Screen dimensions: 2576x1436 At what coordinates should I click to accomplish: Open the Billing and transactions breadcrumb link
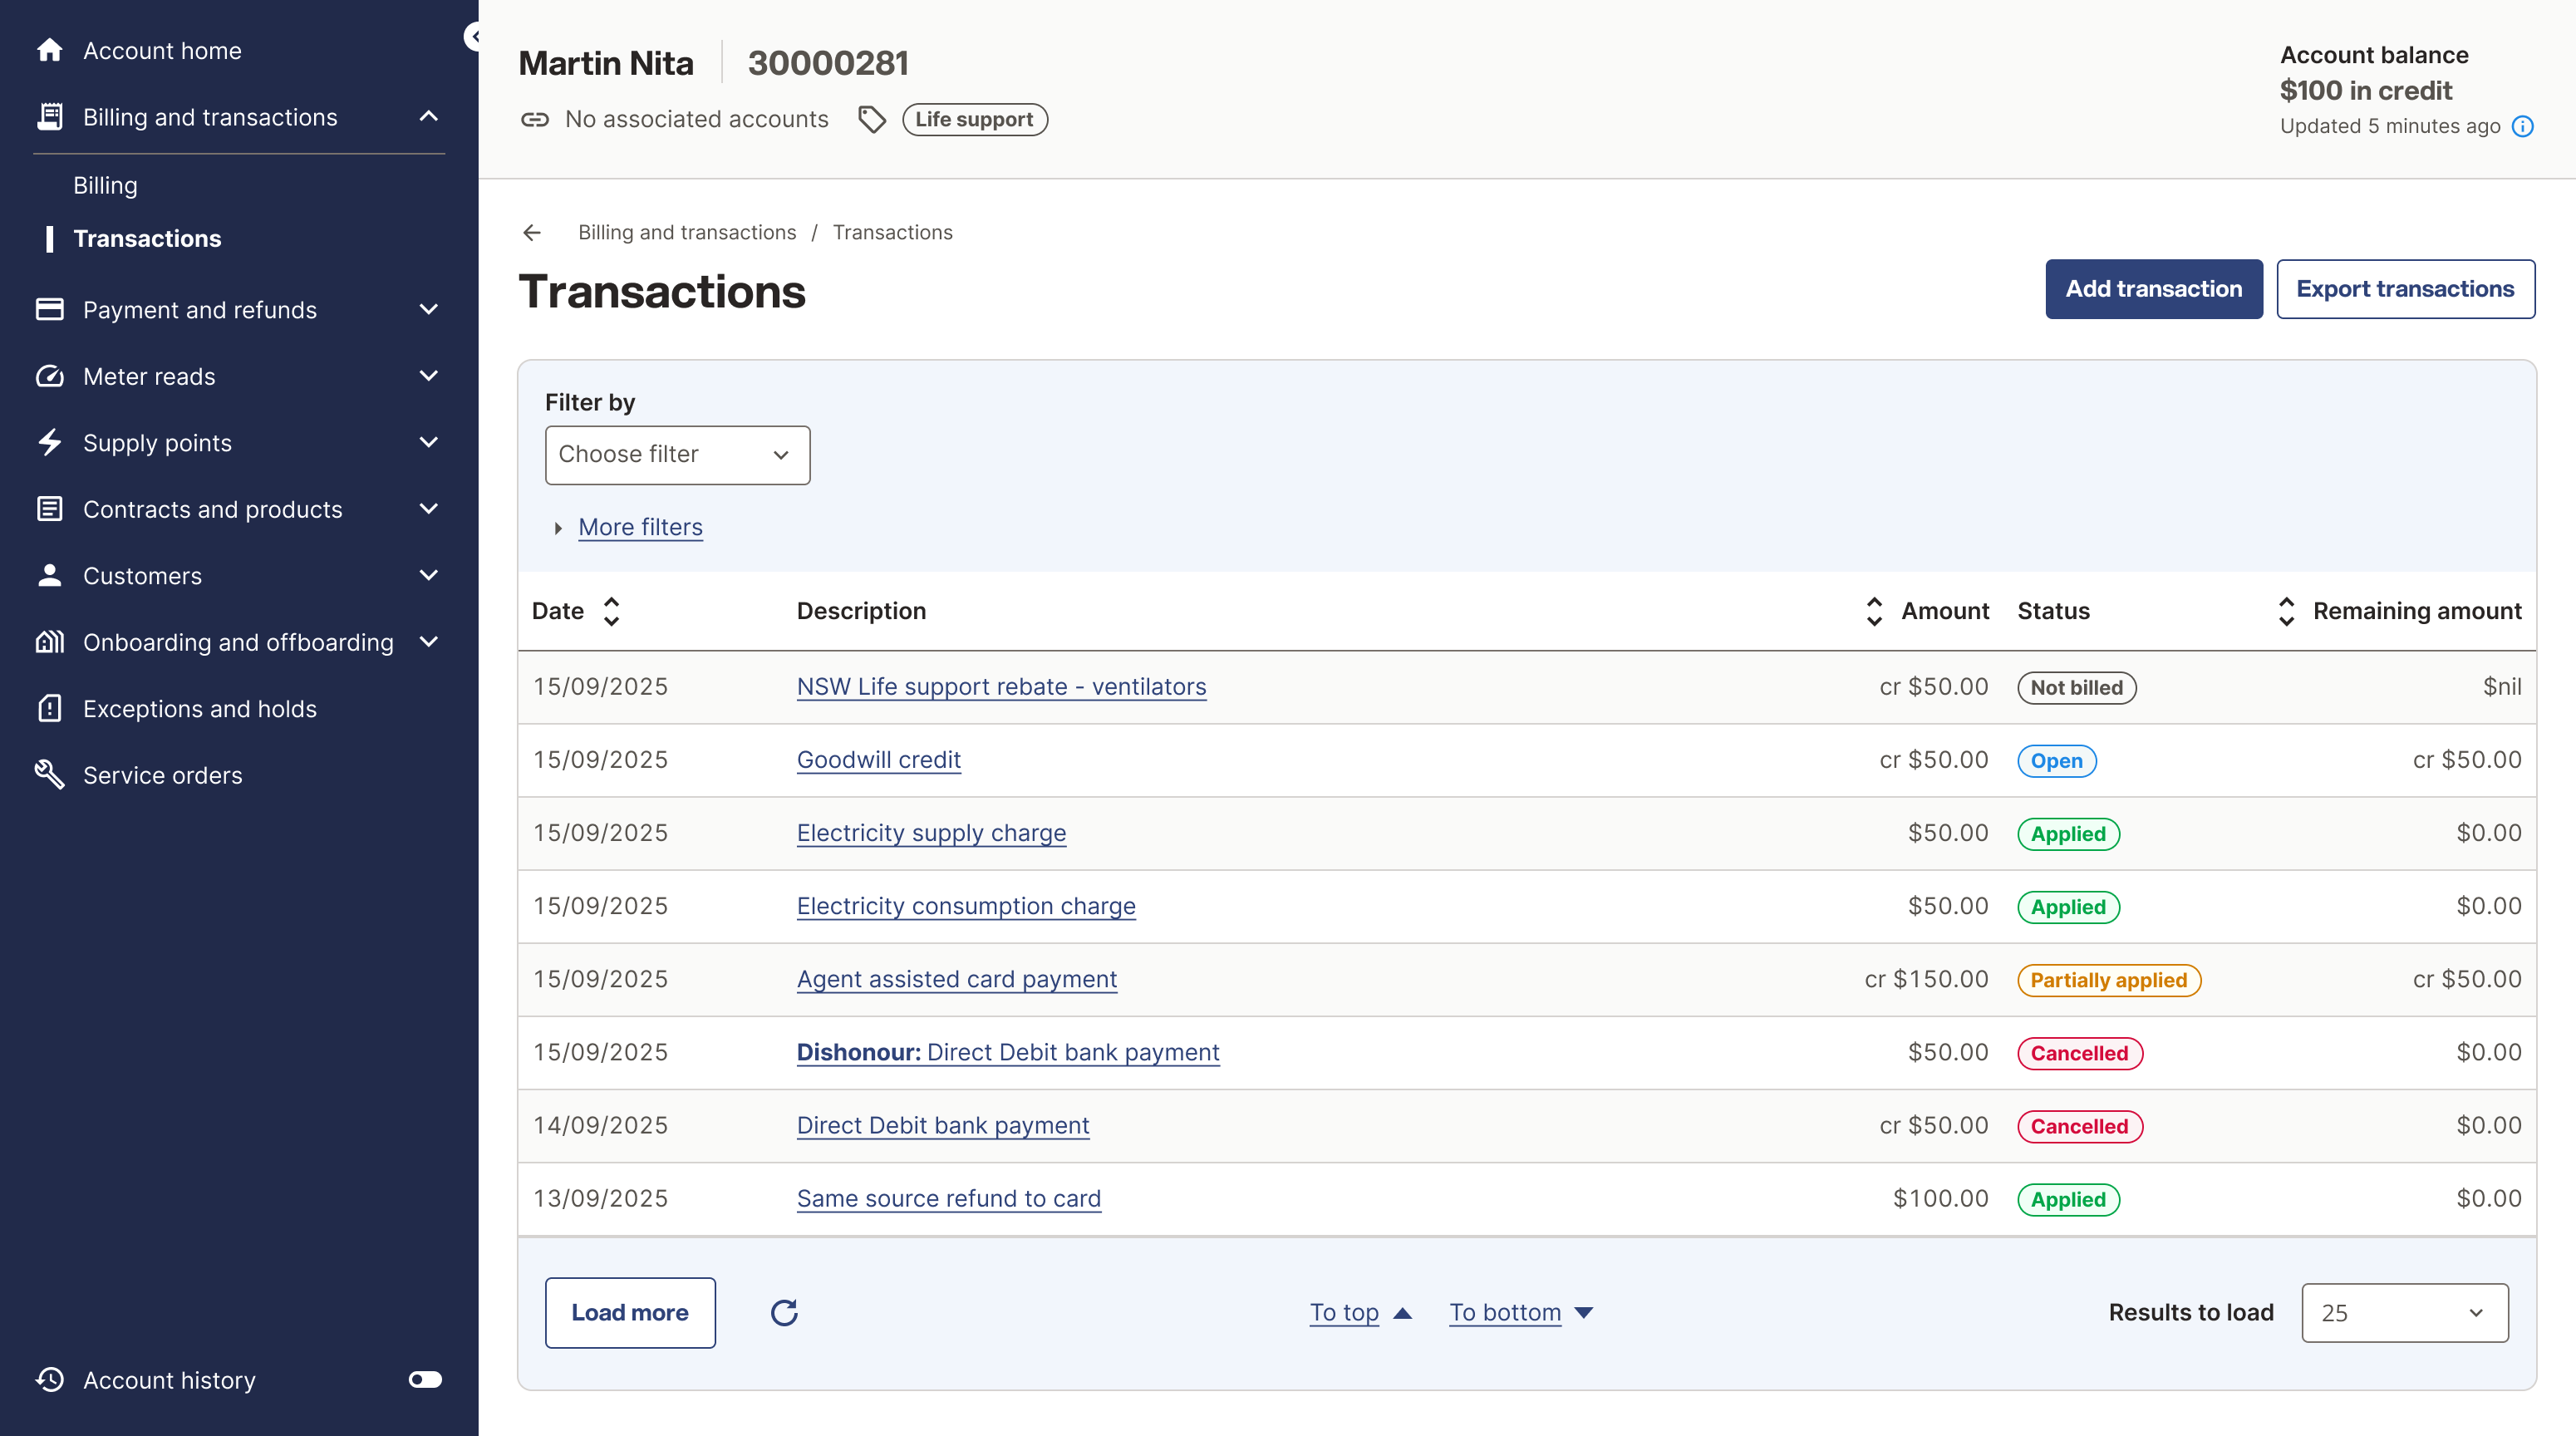(687, 232)
